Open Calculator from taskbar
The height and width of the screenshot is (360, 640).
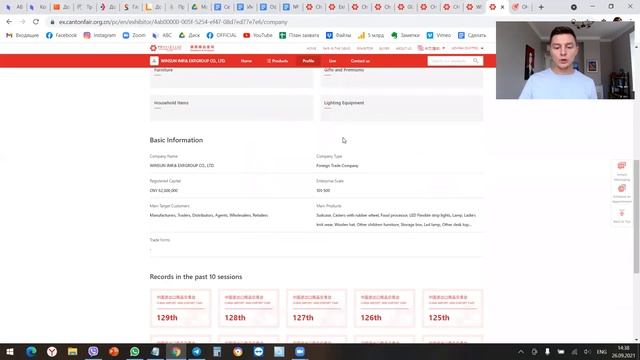217,351
